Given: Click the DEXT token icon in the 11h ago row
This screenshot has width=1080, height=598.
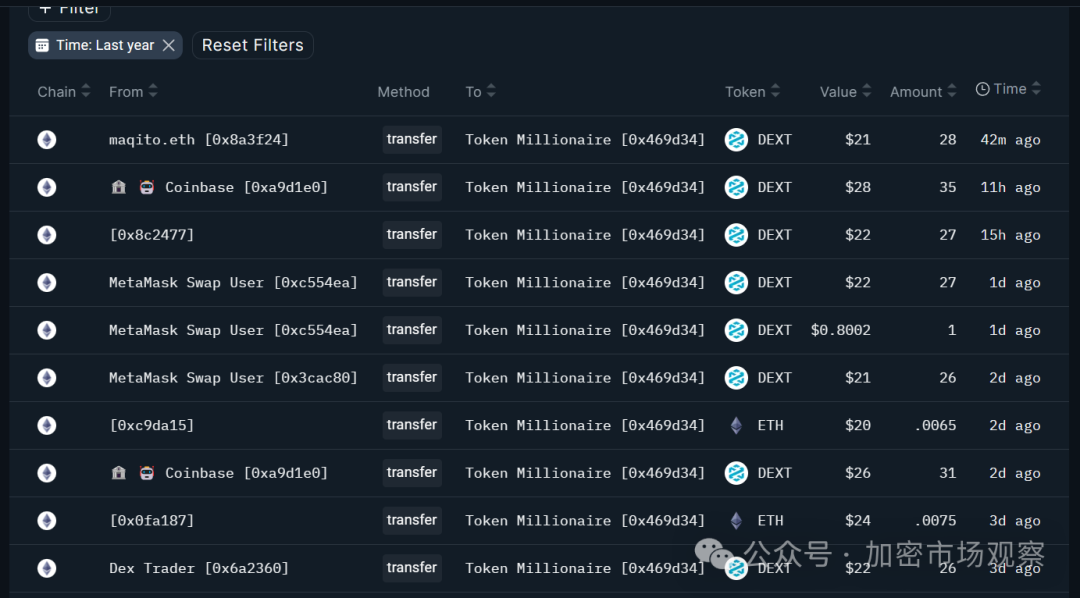Looking at the screenshot, I should (736, 187).
